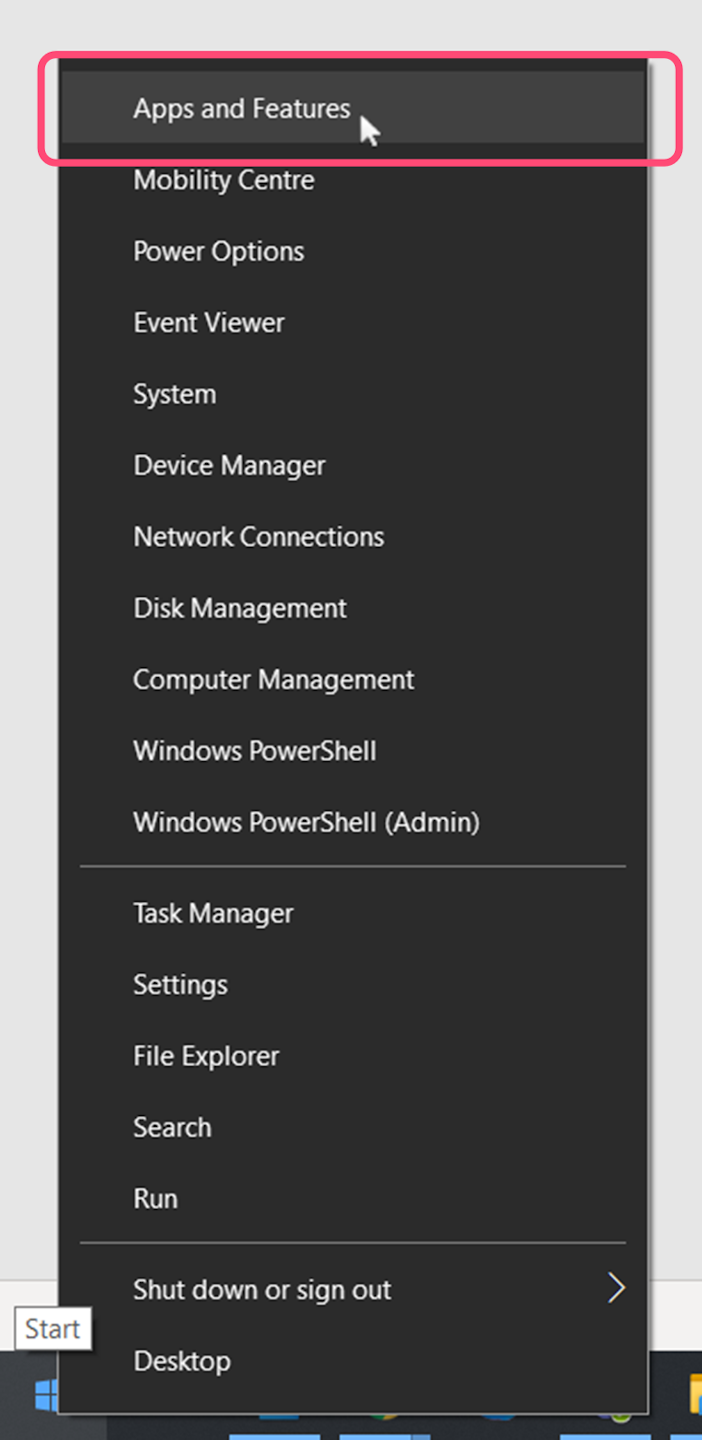Launch Disk Management
This screenshot has width=702, height=1440.
[x=240, y=608]
